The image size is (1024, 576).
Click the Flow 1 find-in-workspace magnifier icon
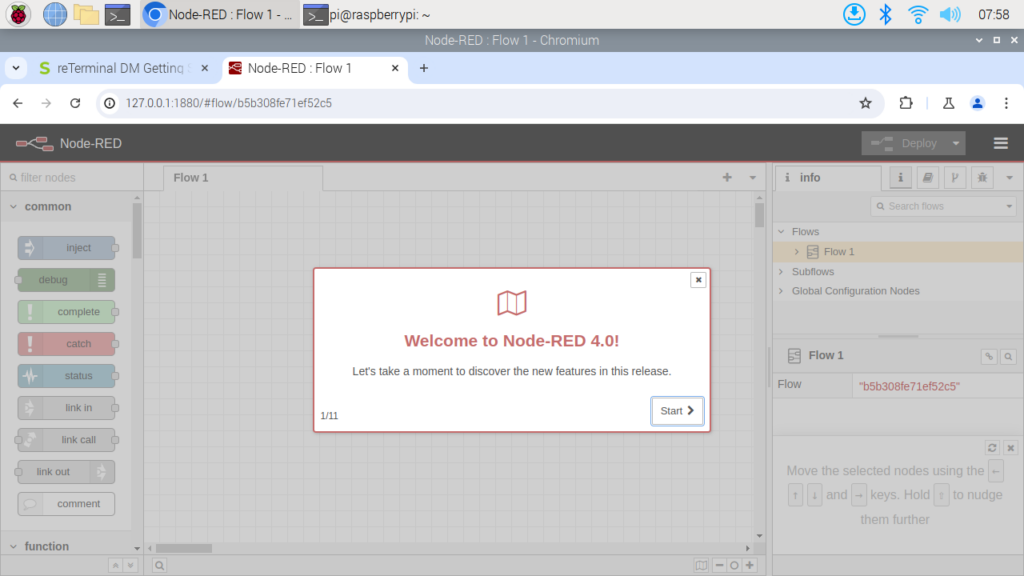click(1008, 357)
